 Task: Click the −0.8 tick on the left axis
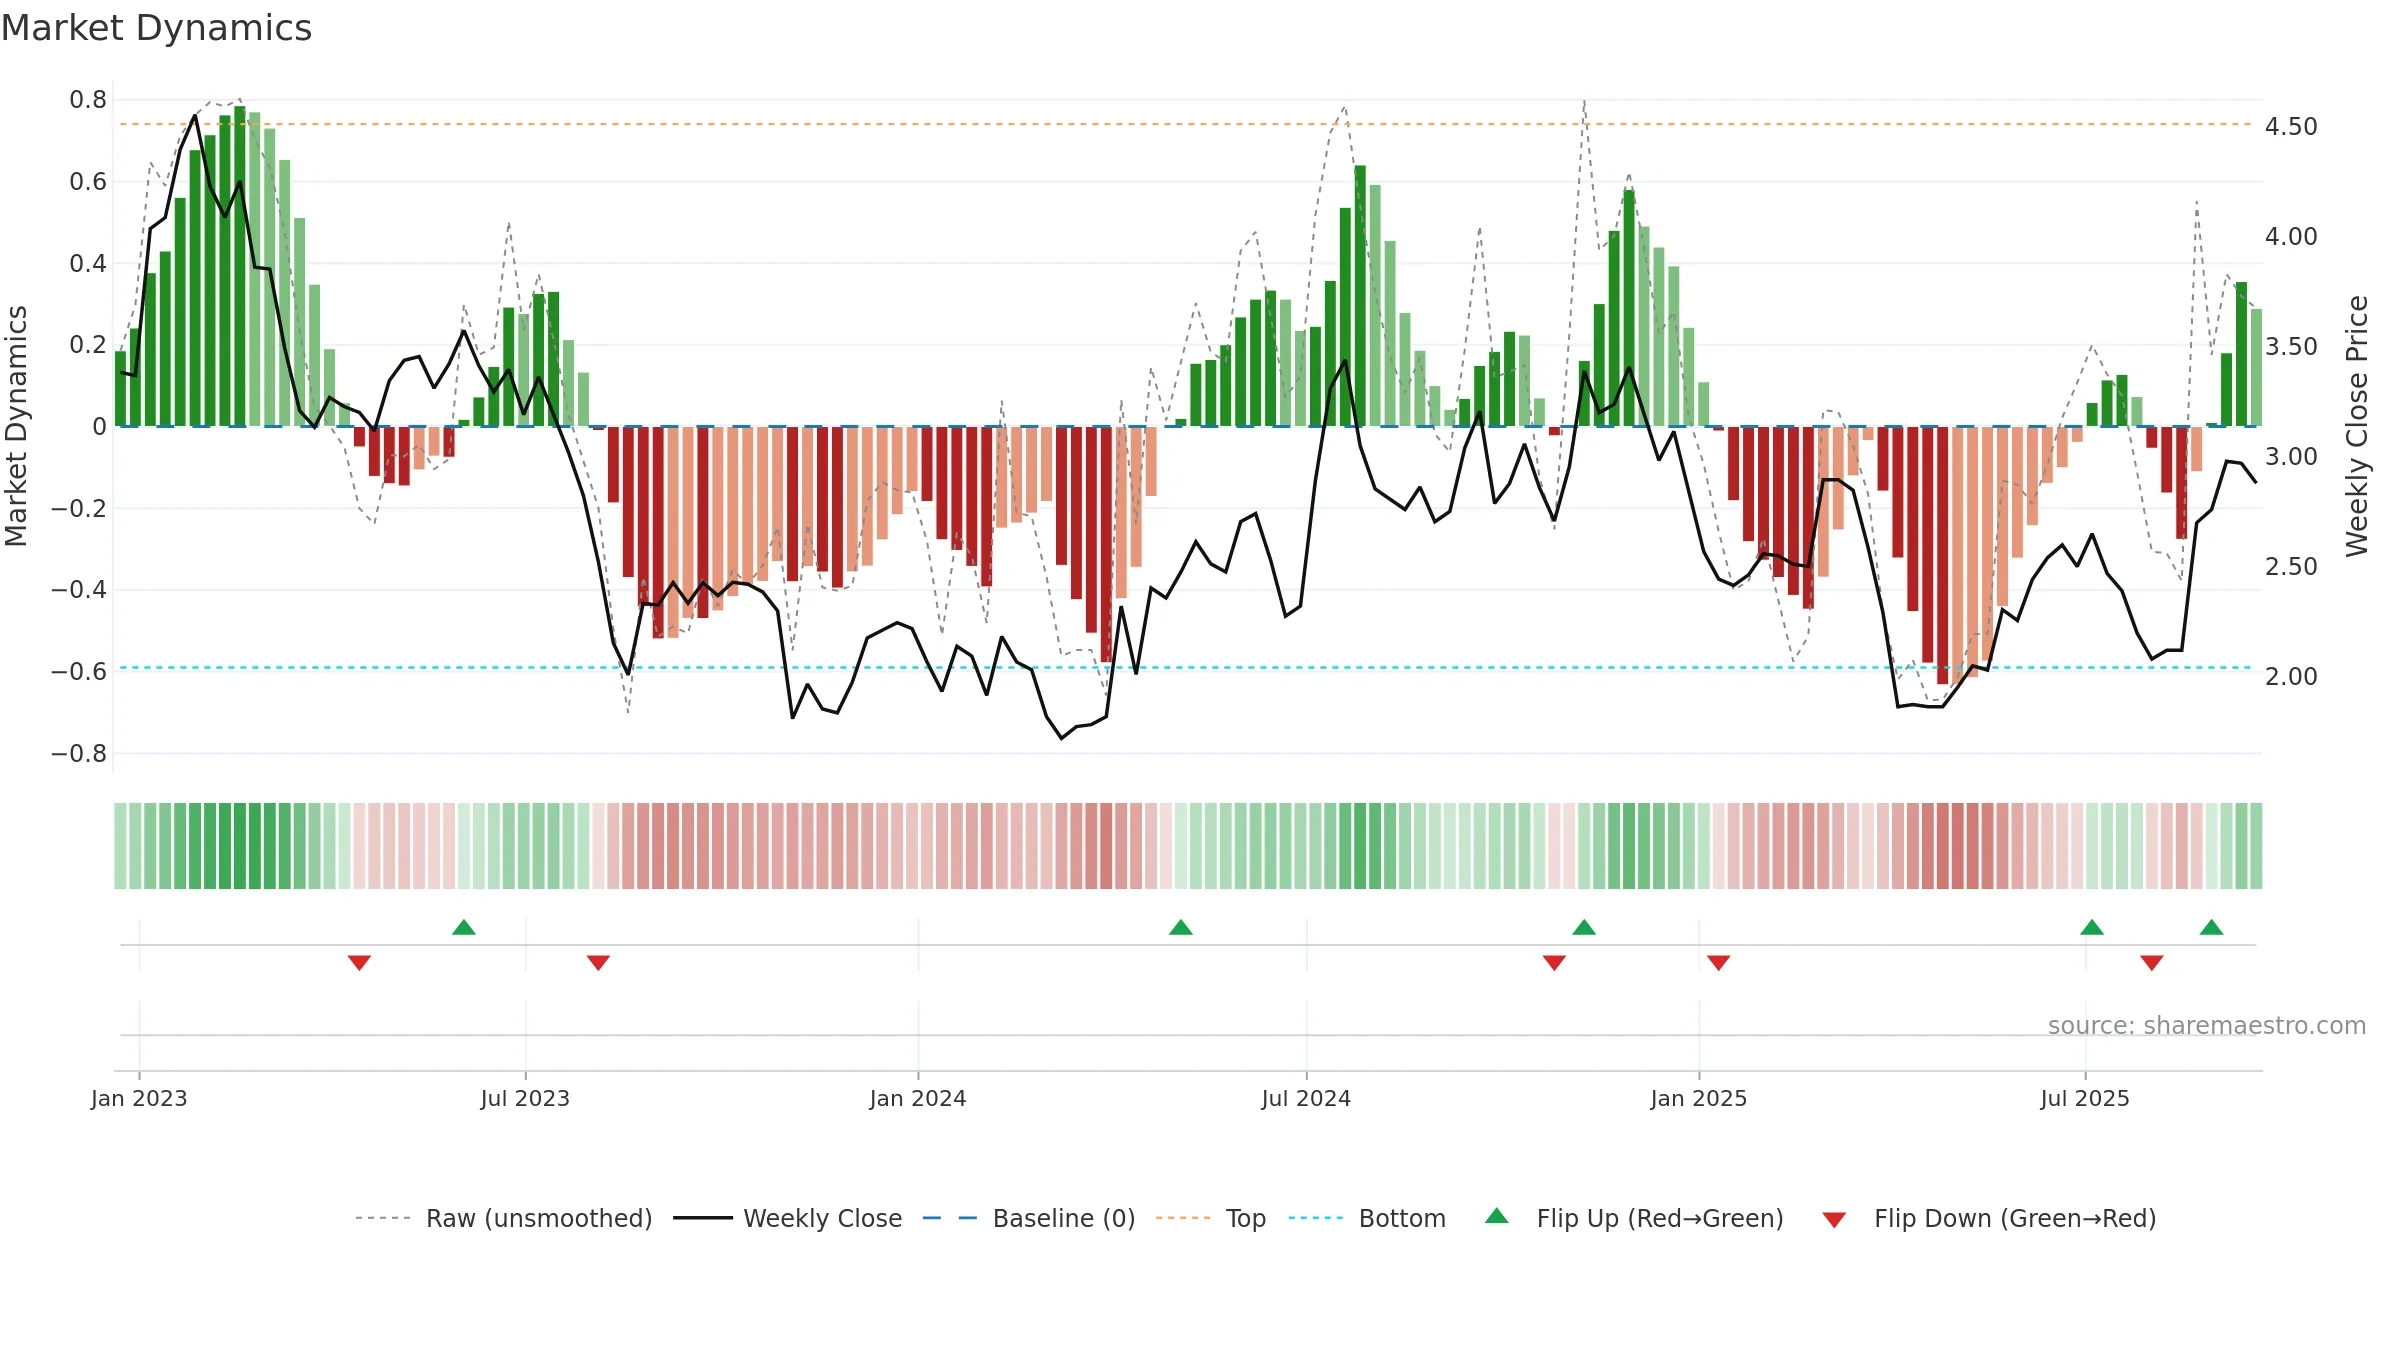pyautogui.click(x=79, y=754)
